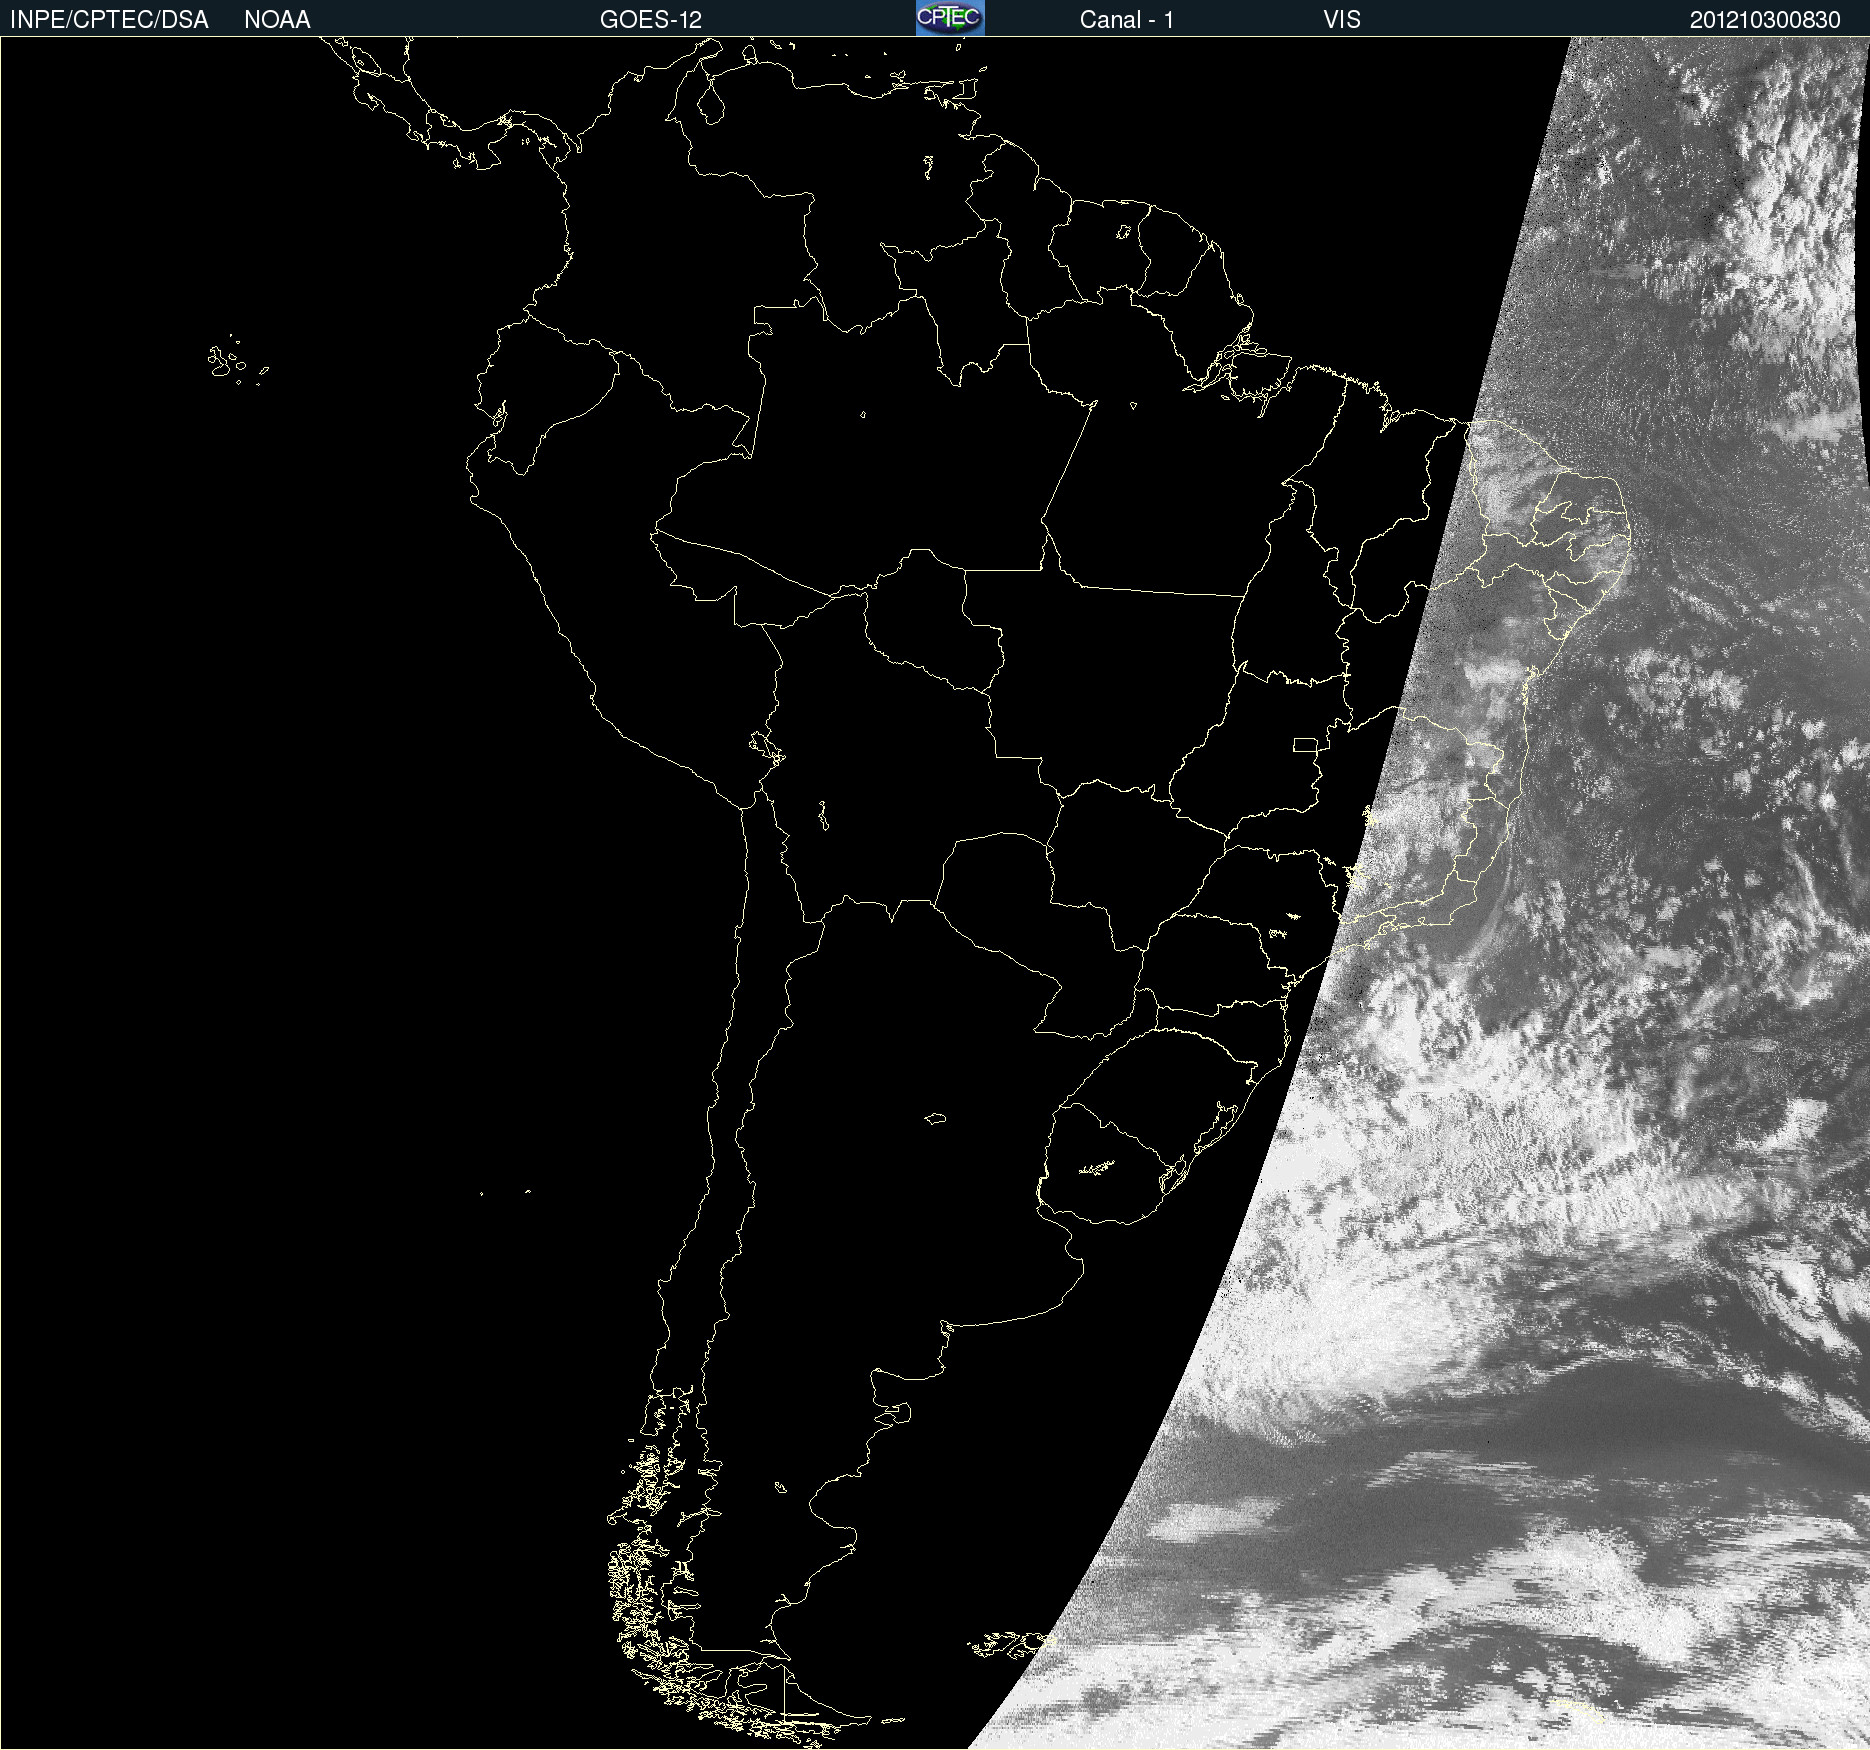Click the CPTEC logo in the header
Viewport: 1870px width, 1750px height.
[x=950, y=18]
